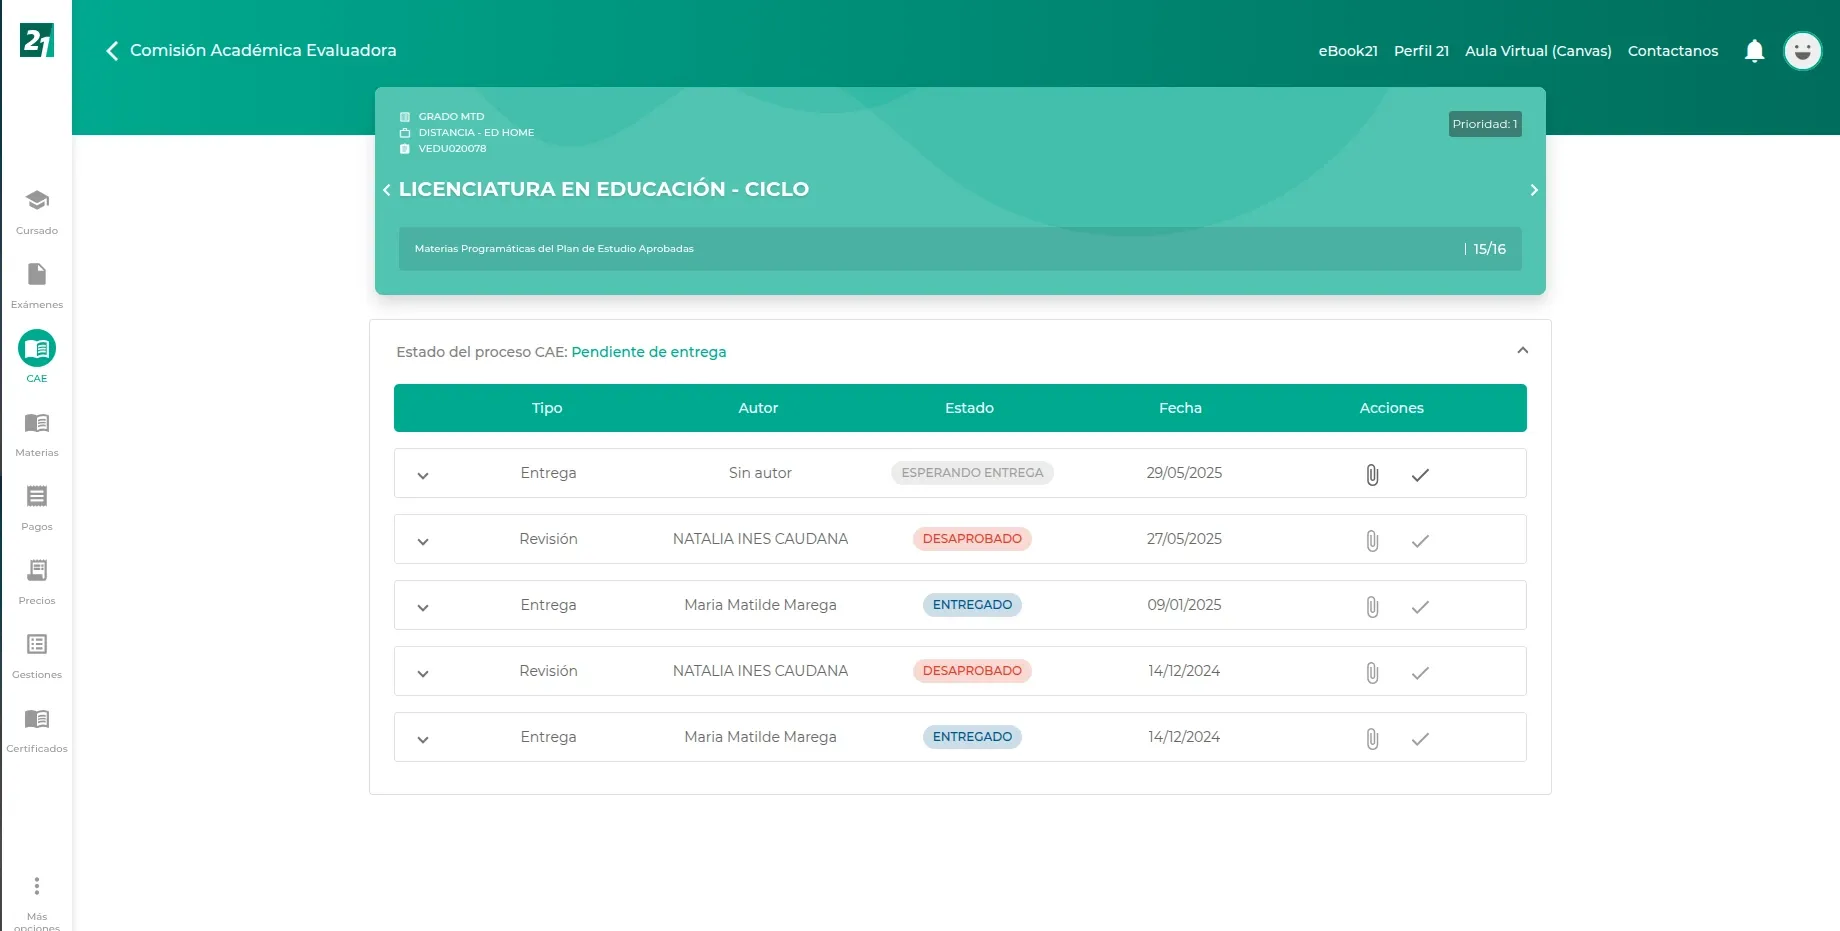Click the paperclip on the 09/01/2025 Entrega row
The image size is (1840, 931).
point(1372,607)
